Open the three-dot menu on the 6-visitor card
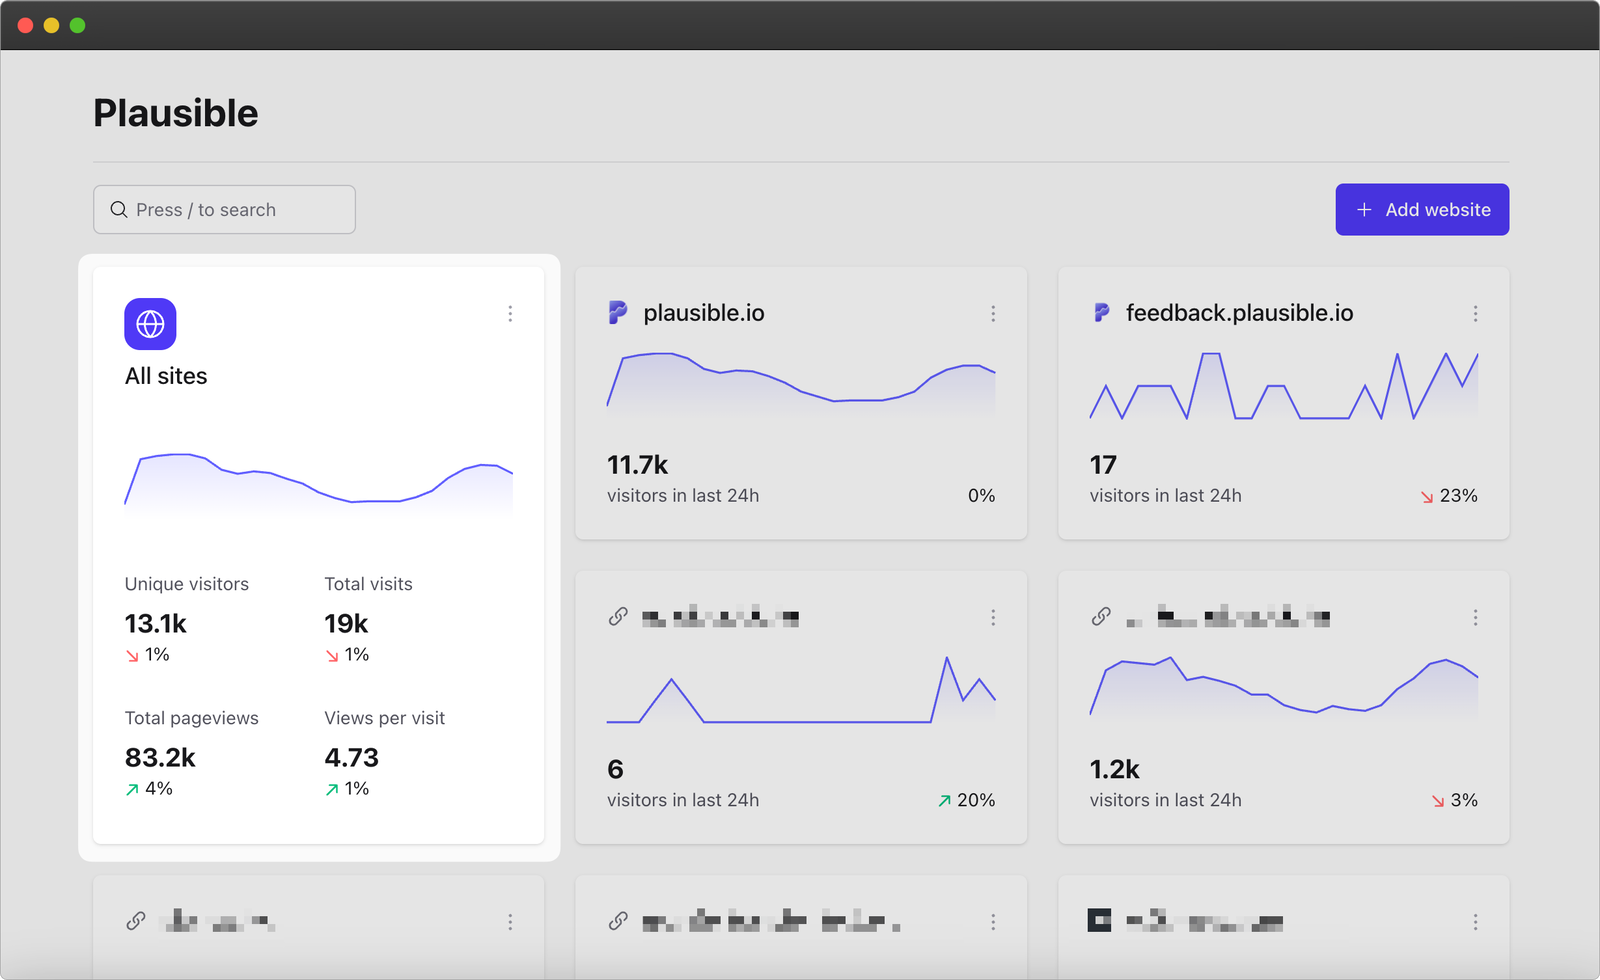1600x980 pixels. [993, 617]
